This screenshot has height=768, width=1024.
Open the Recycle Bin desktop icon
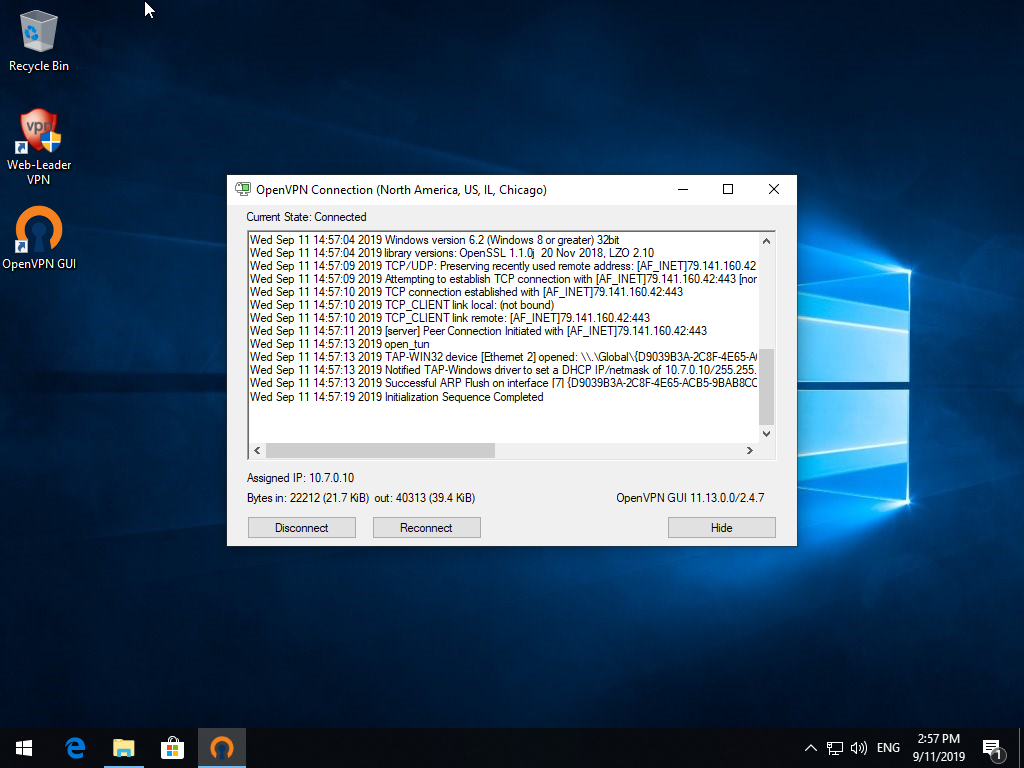pos(39,40)
